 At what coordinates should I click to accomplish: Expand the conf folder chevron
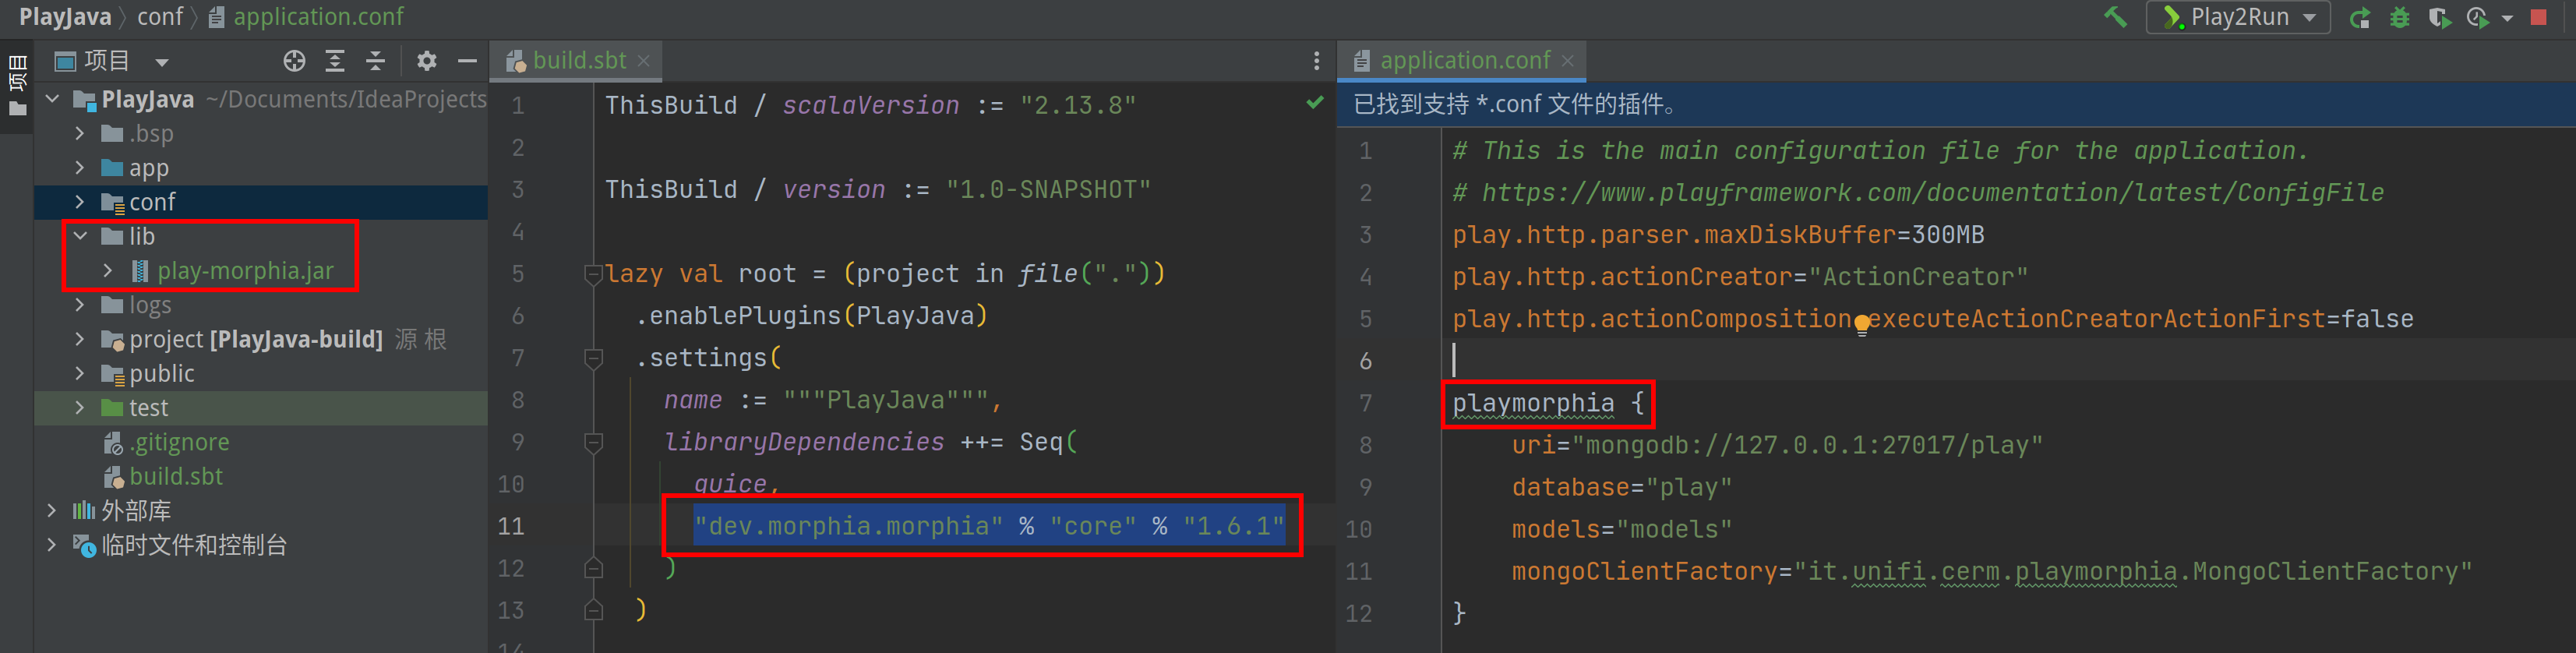point(80,202)
